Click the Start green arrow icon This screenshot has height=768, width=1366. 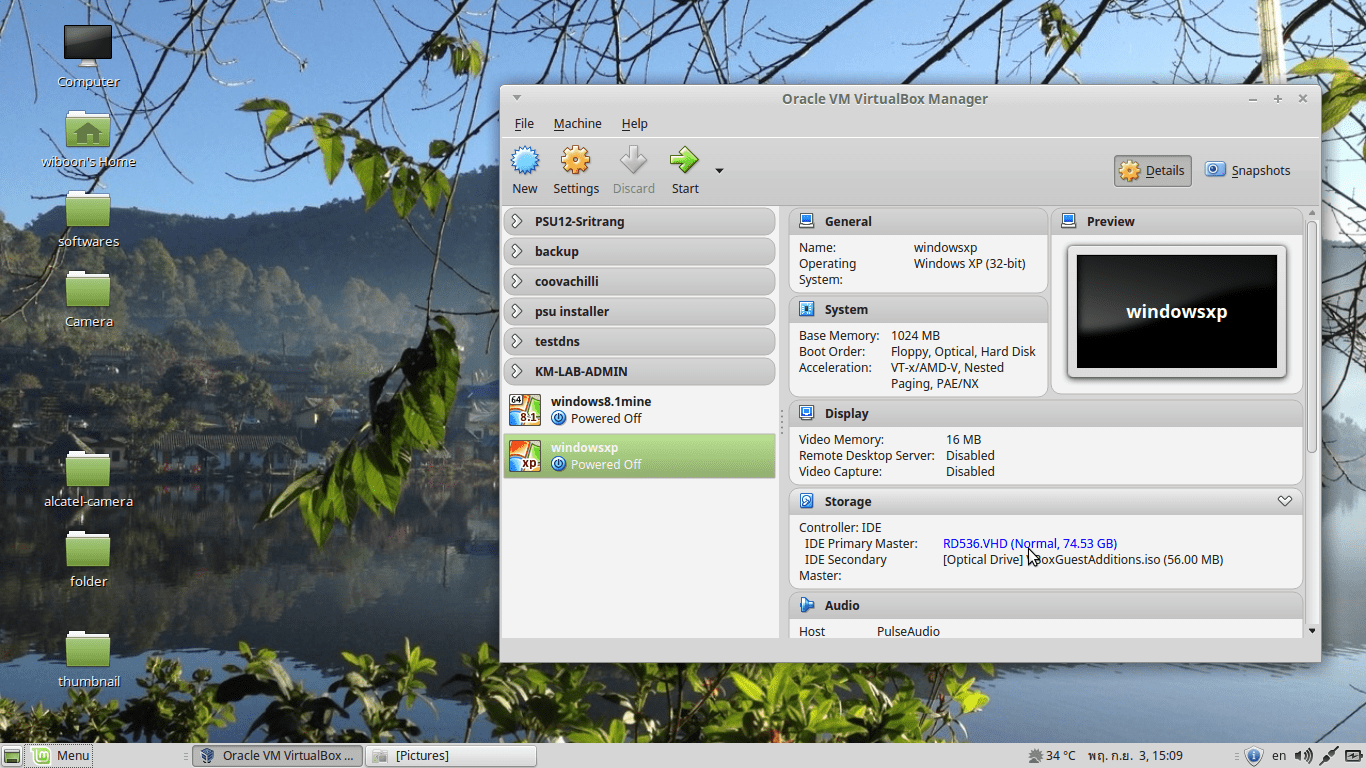tap(684, 160)
